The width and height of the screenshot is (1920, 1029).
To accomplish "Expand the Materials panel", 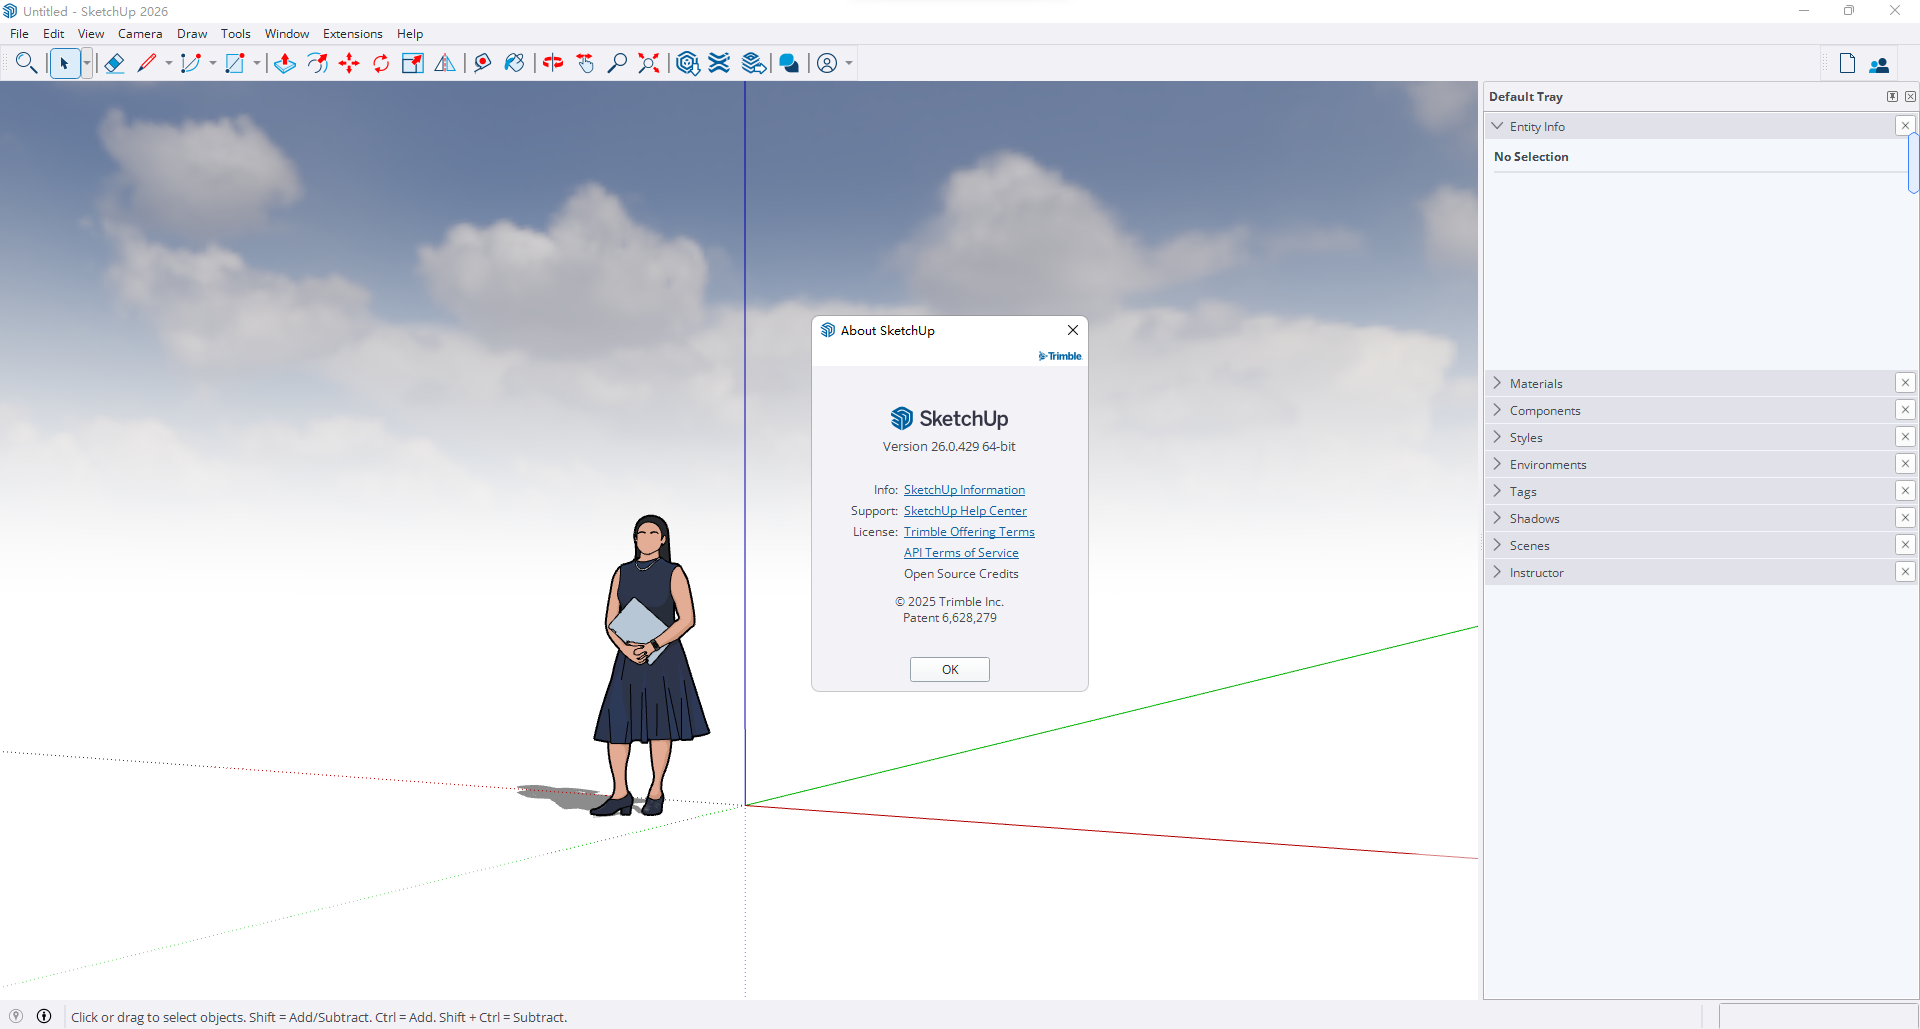I will pos(1536,383).
